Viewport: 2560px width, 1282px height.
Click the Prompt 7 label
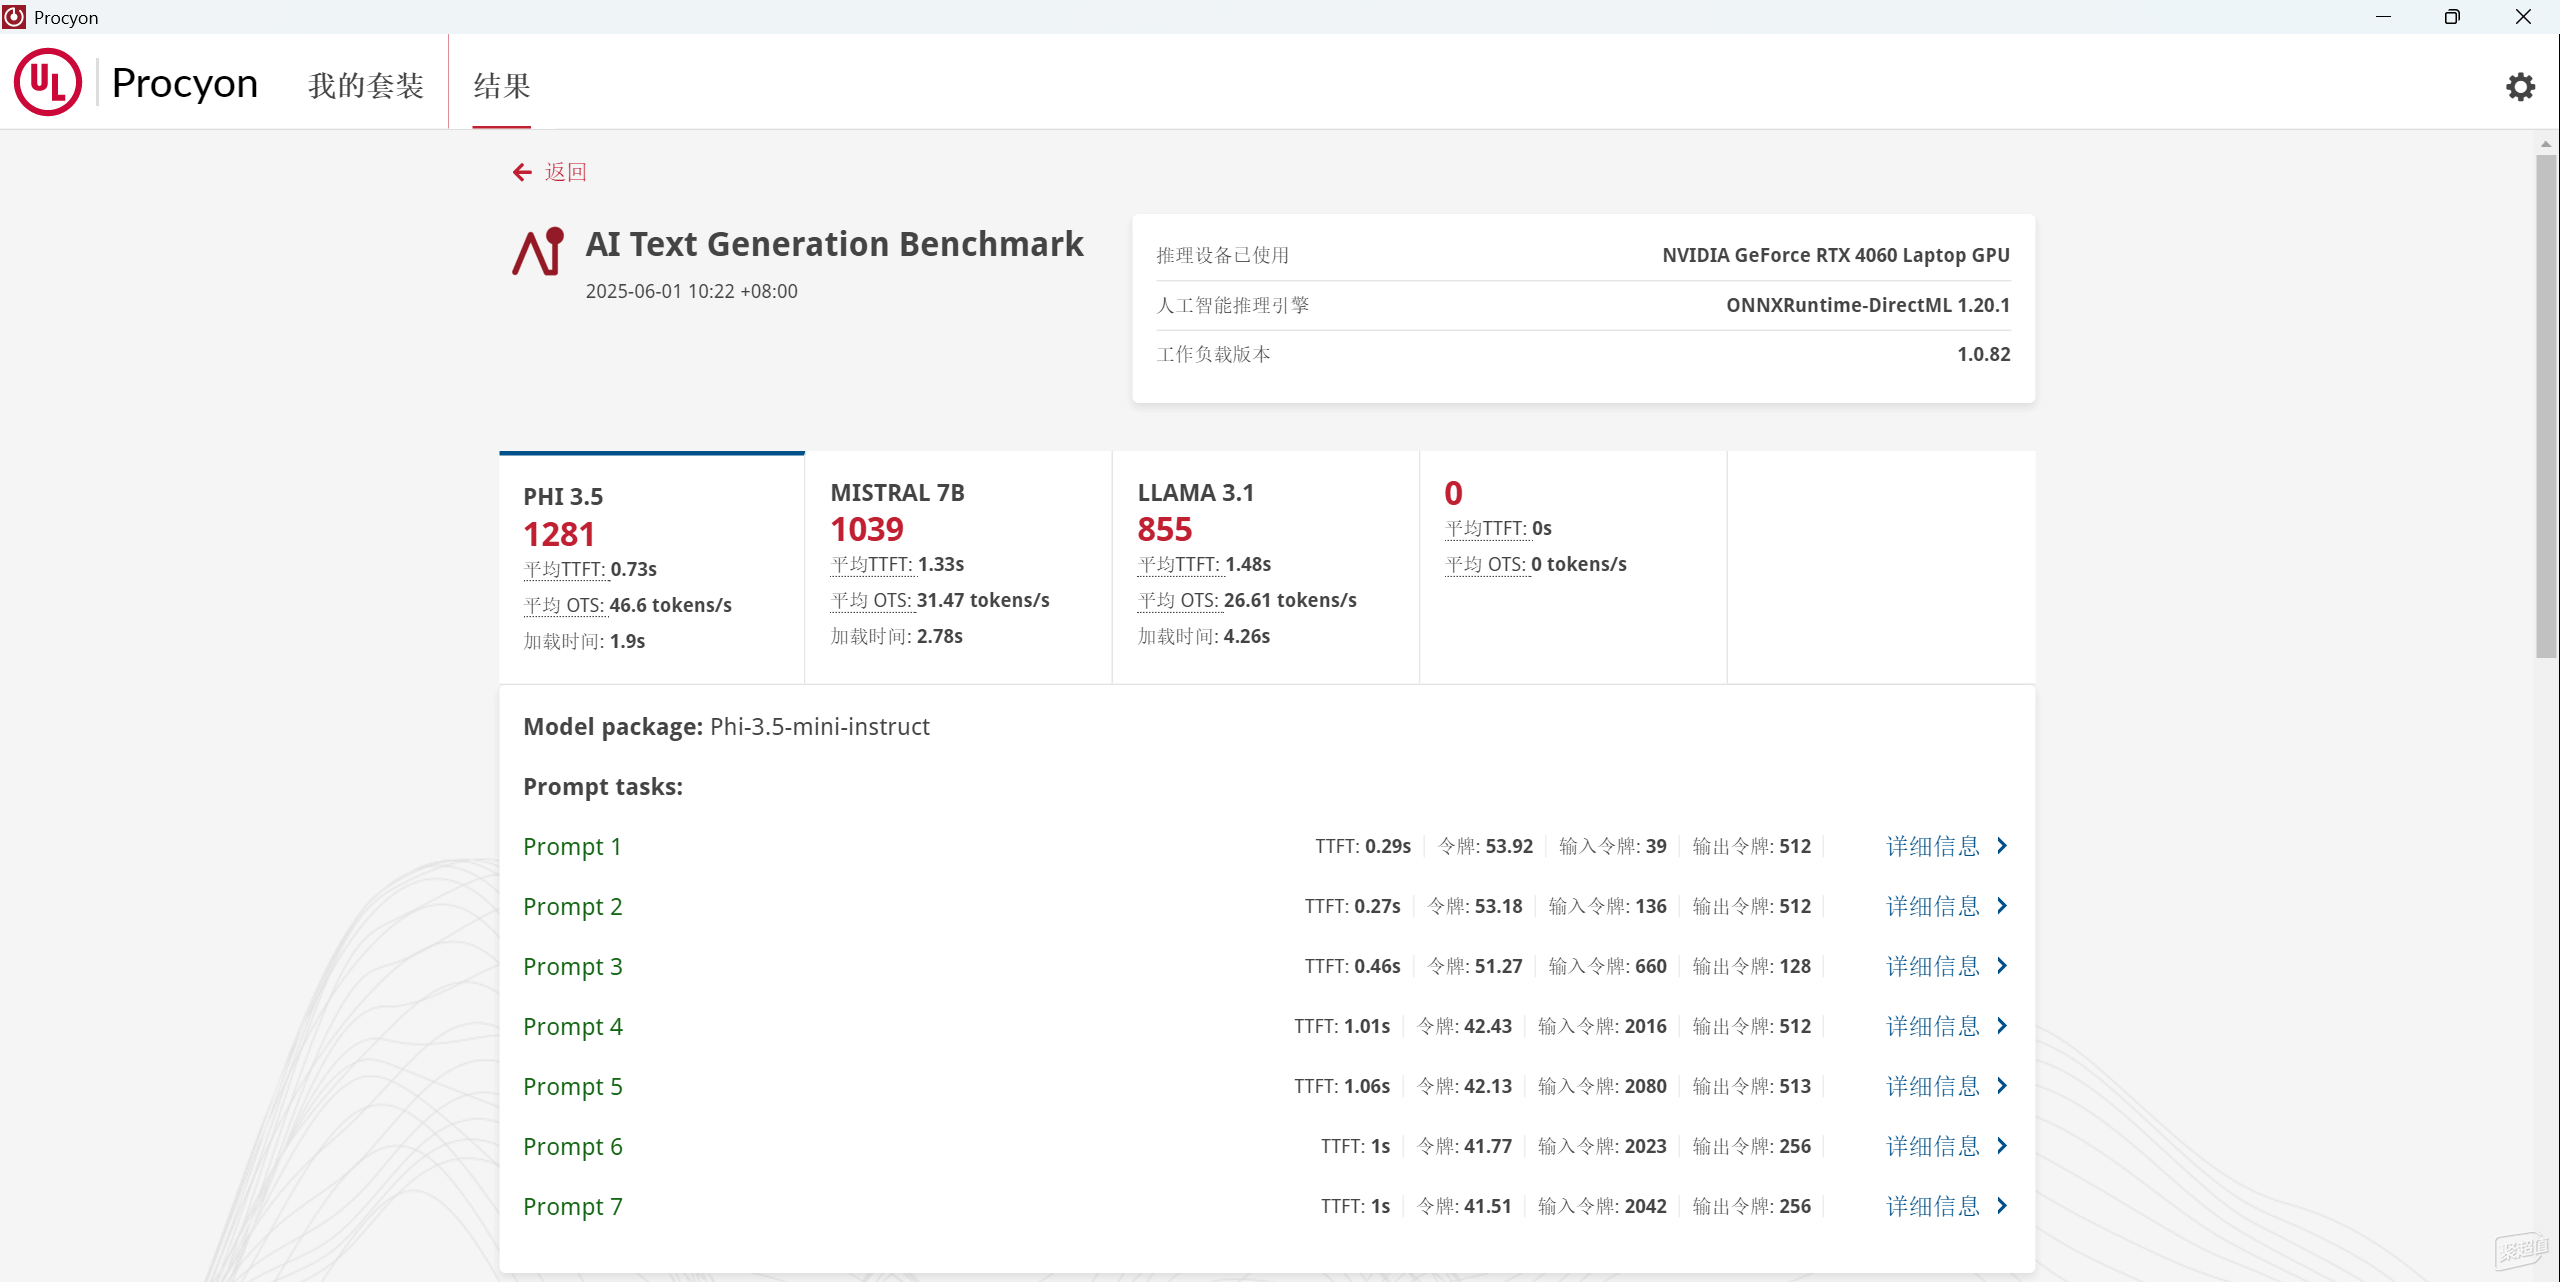click(x=572, y=1207)
